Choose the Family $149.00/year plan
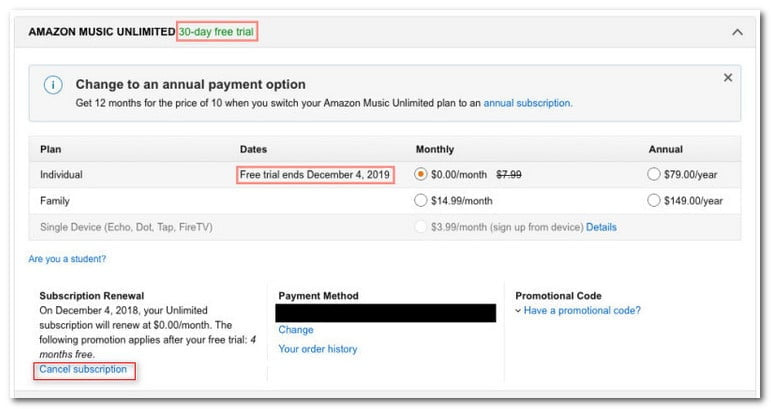 coord(653,201)
